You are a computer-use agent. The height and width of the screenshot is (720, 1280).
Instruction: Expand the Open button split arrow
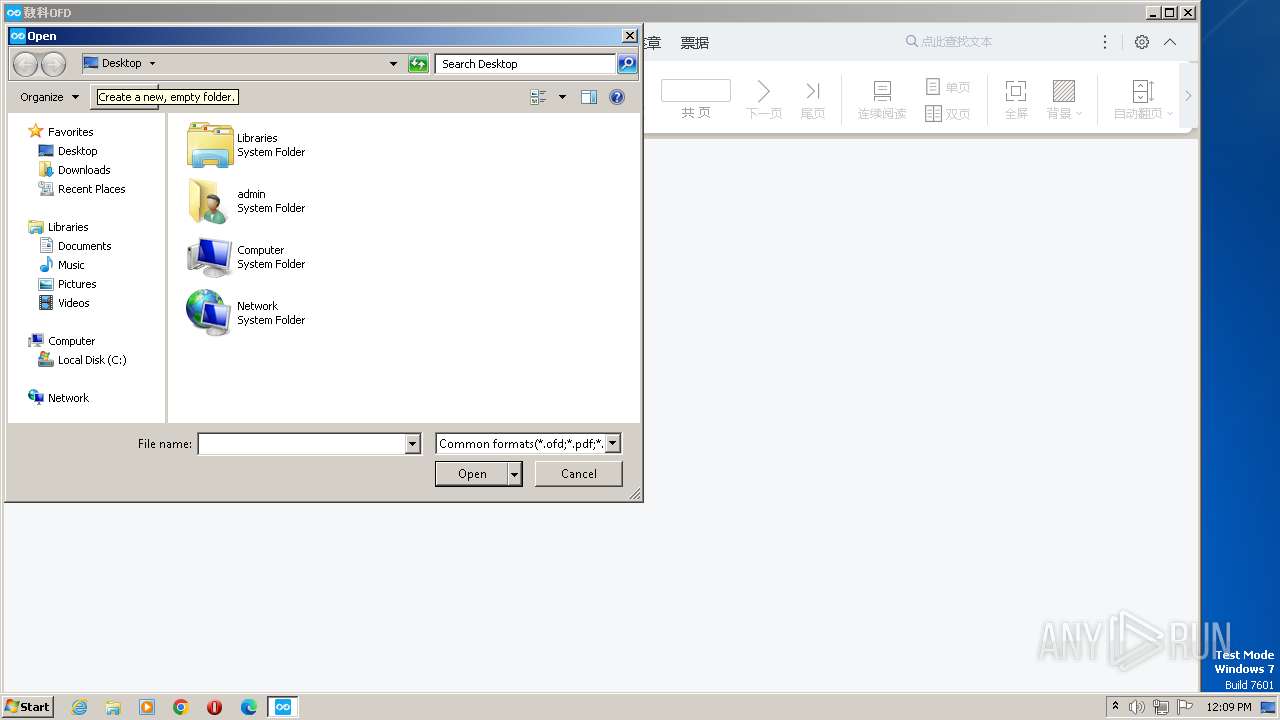515,474
